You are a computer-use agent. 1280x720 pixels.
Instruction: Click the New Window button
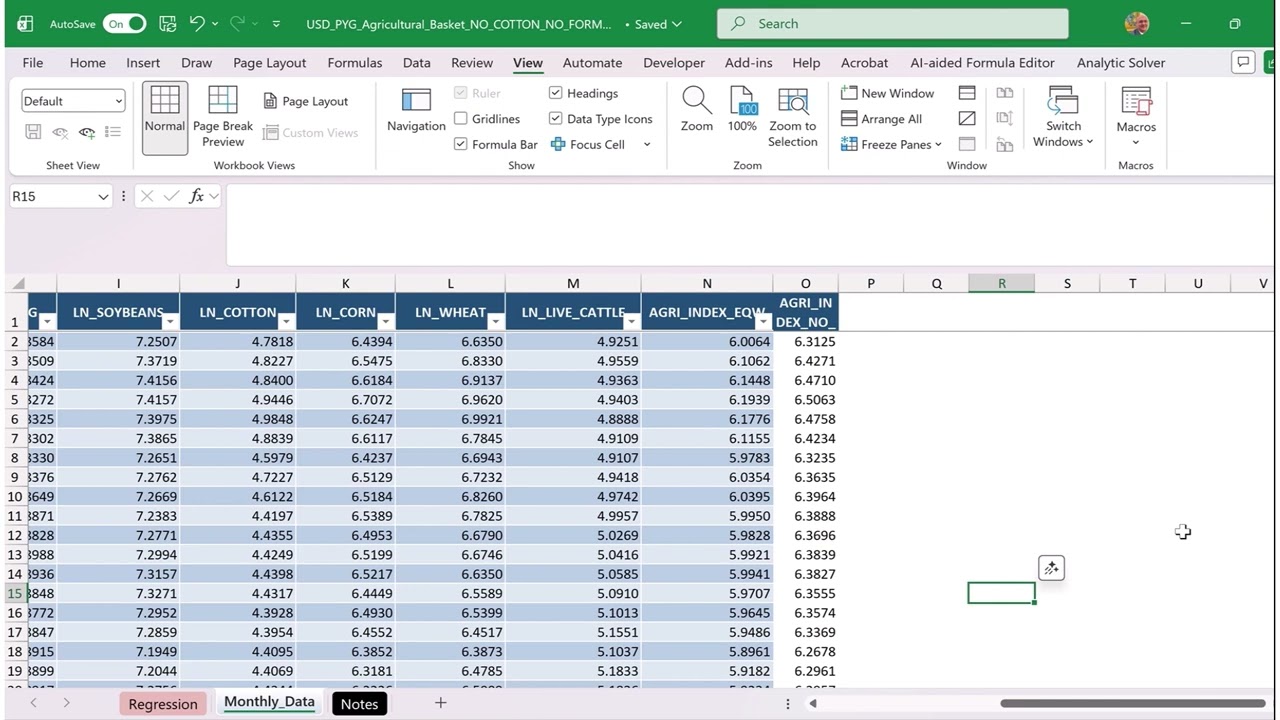888,93
